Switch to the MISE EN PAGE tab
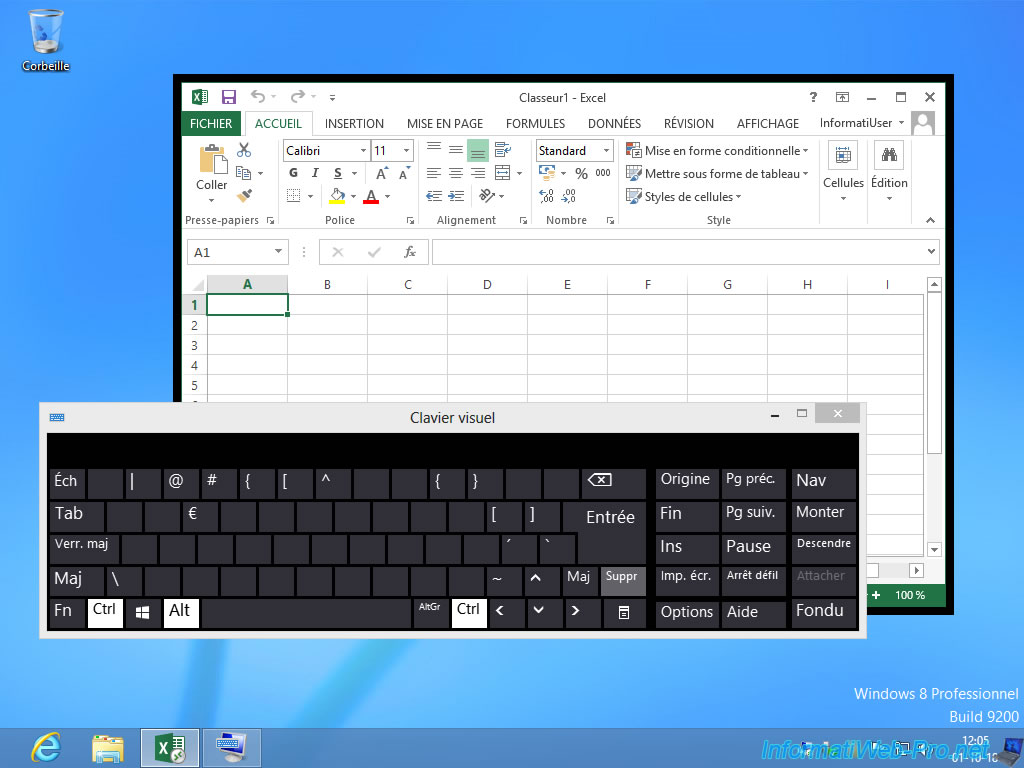This screenshot has height=768, width=1024. (445, 123)
